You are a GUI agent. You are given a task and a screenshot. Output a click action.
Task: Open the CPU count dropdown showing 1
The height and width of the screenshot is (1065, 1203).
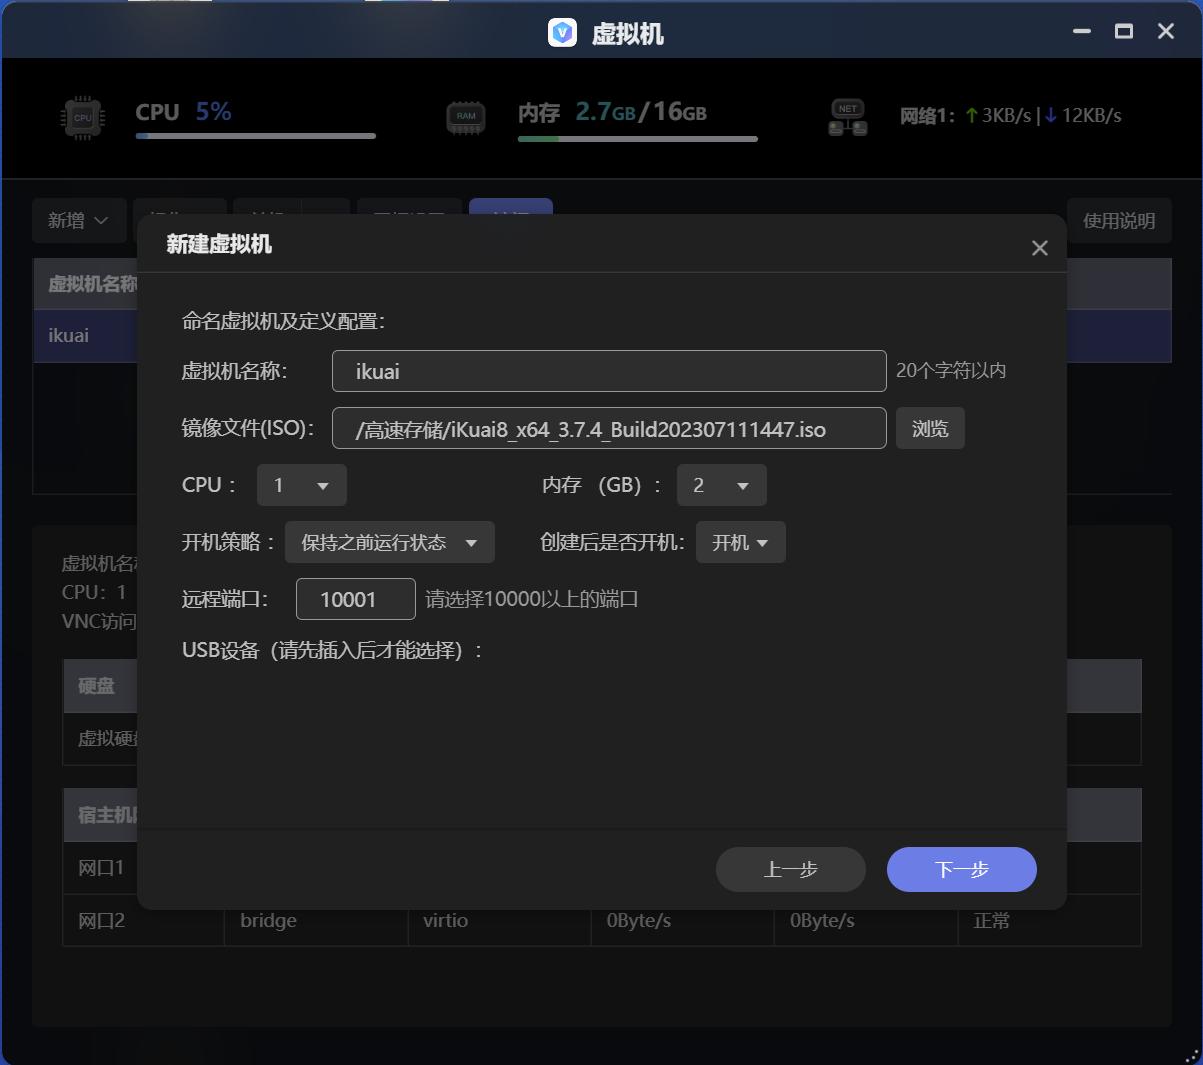301,485
